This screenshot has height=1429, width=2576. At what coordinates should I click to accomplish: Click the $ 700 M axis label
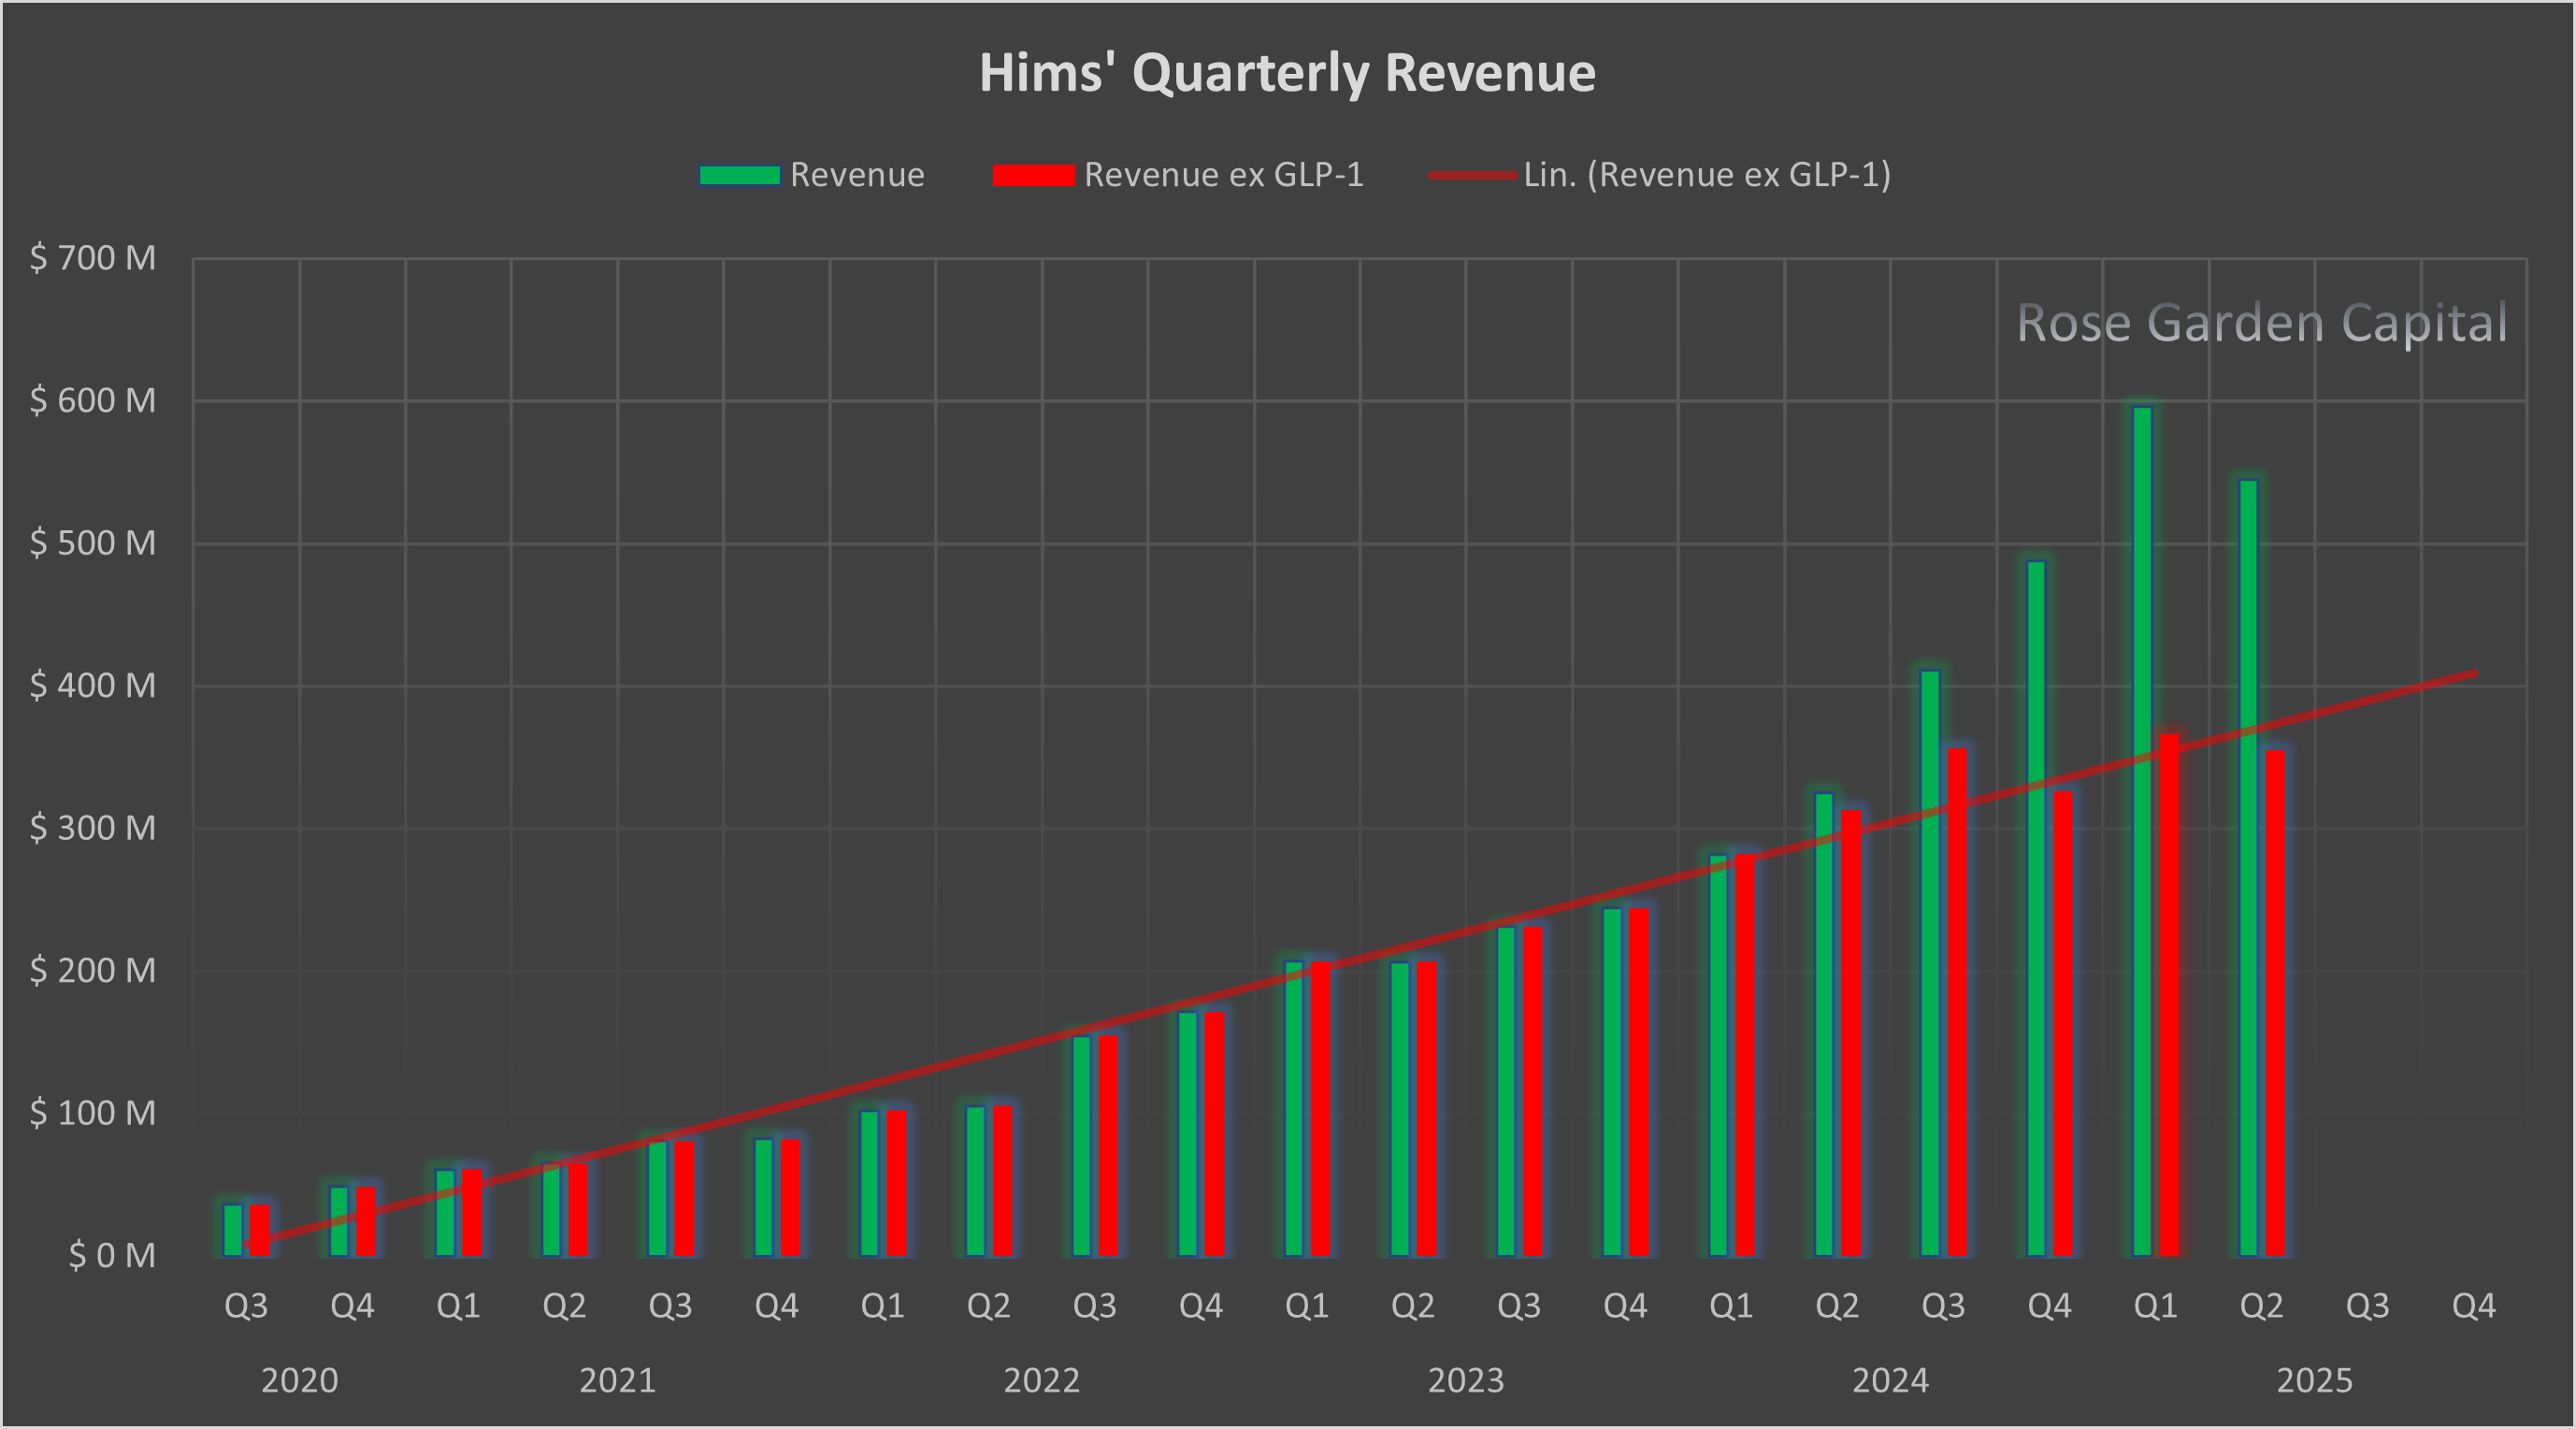tap(92, 259)
